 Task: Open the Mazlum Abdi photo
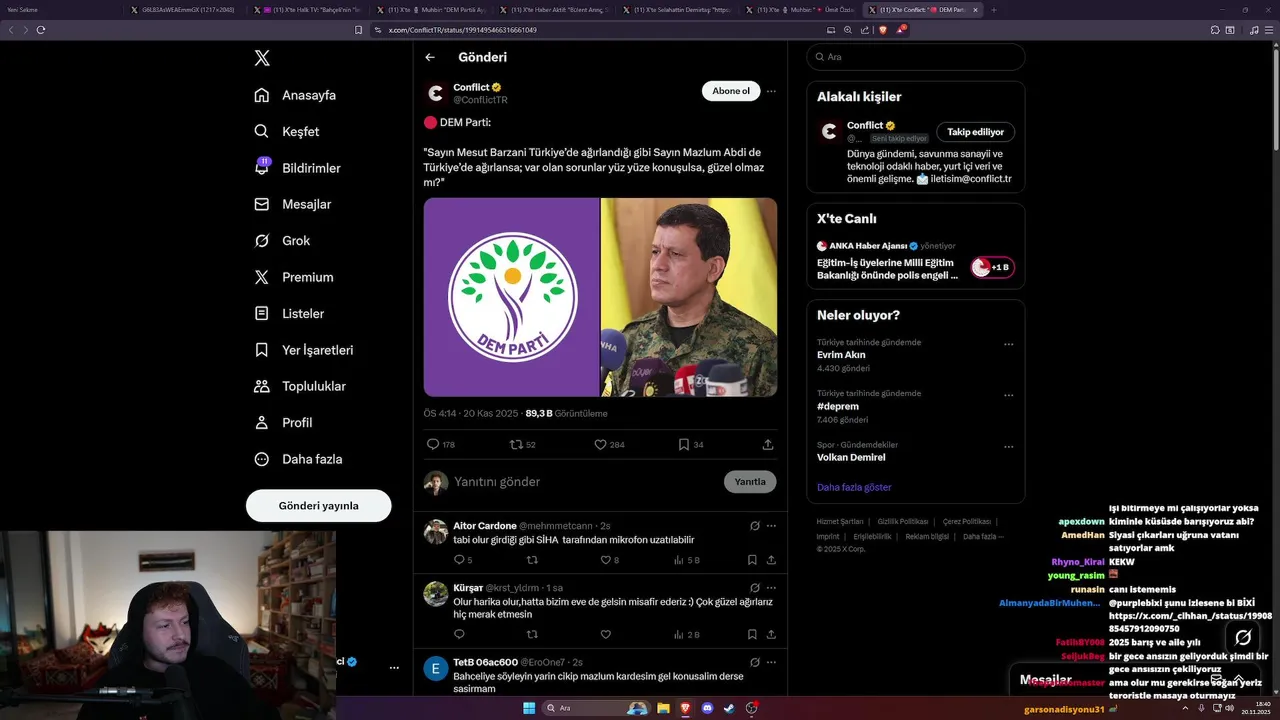coord(689,297)
